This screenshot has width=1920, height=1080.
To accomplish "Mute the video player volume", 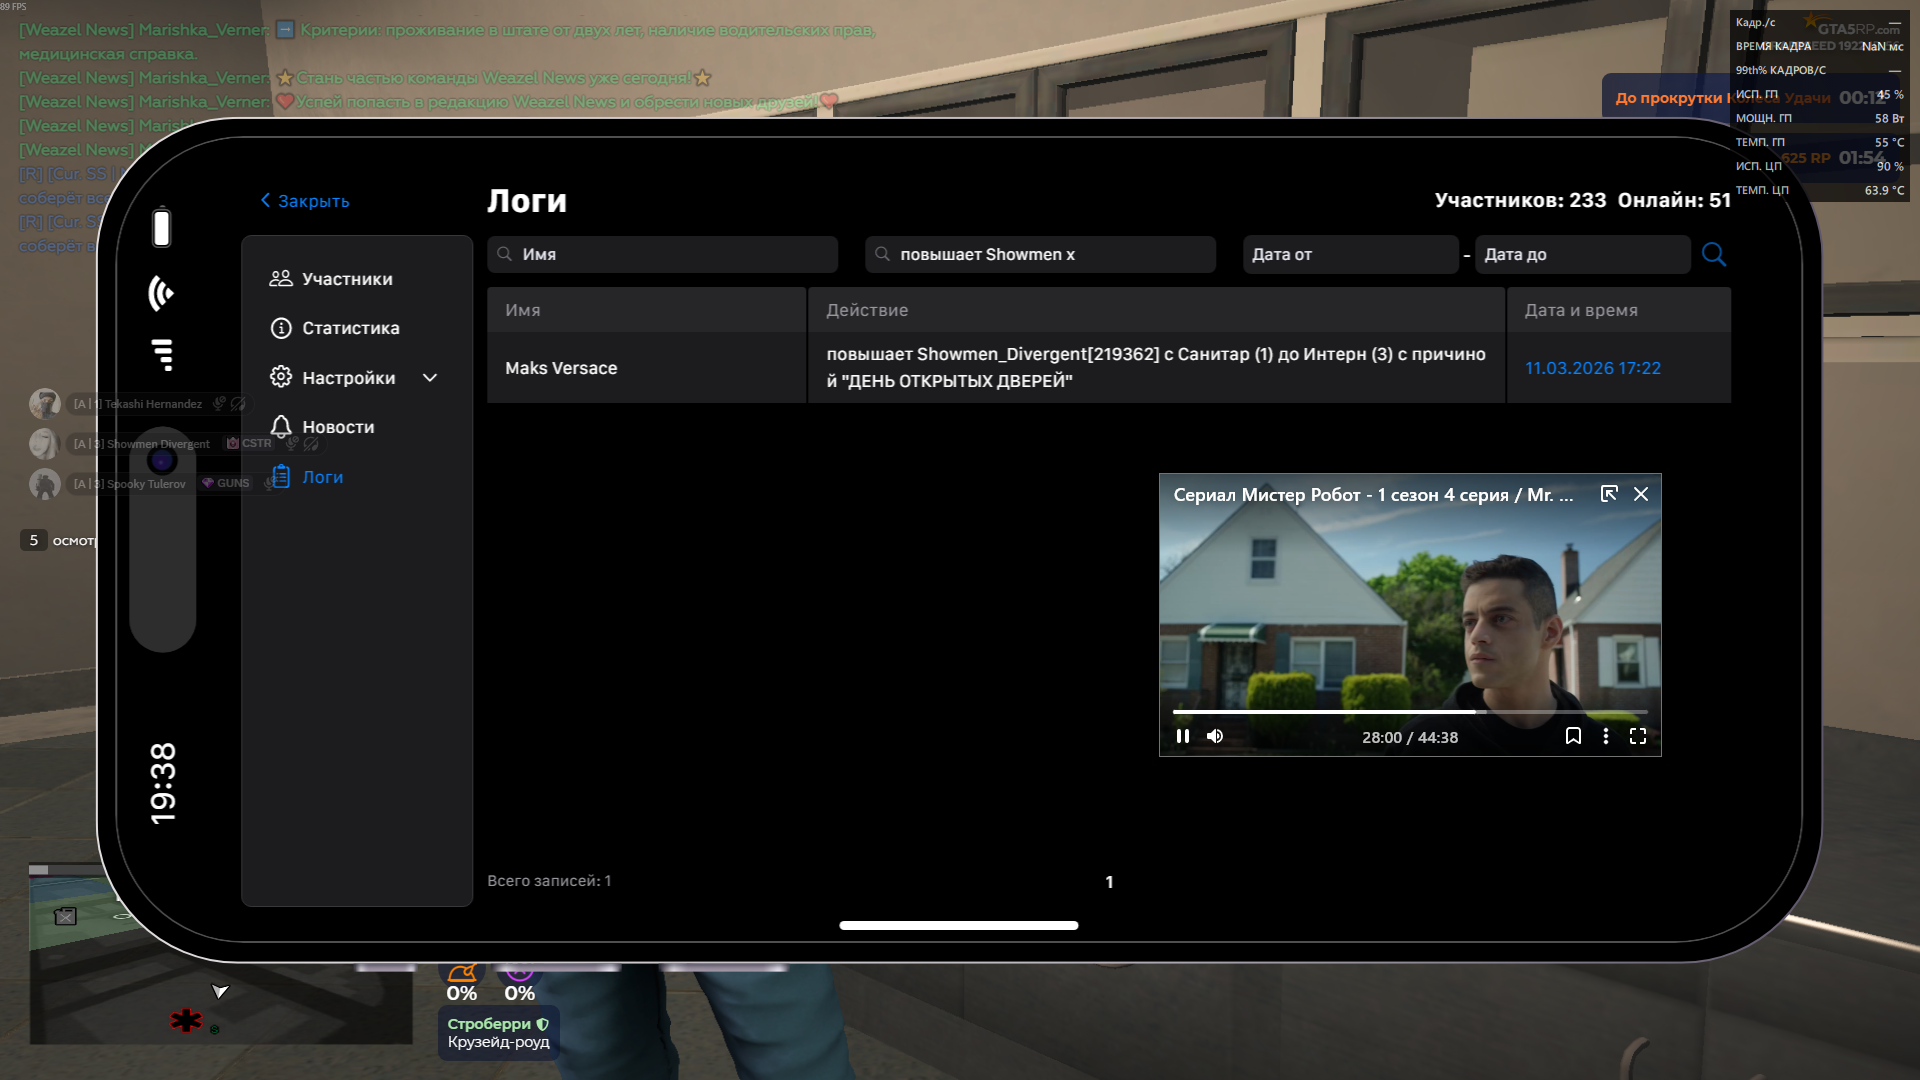I will point(1215,737).
